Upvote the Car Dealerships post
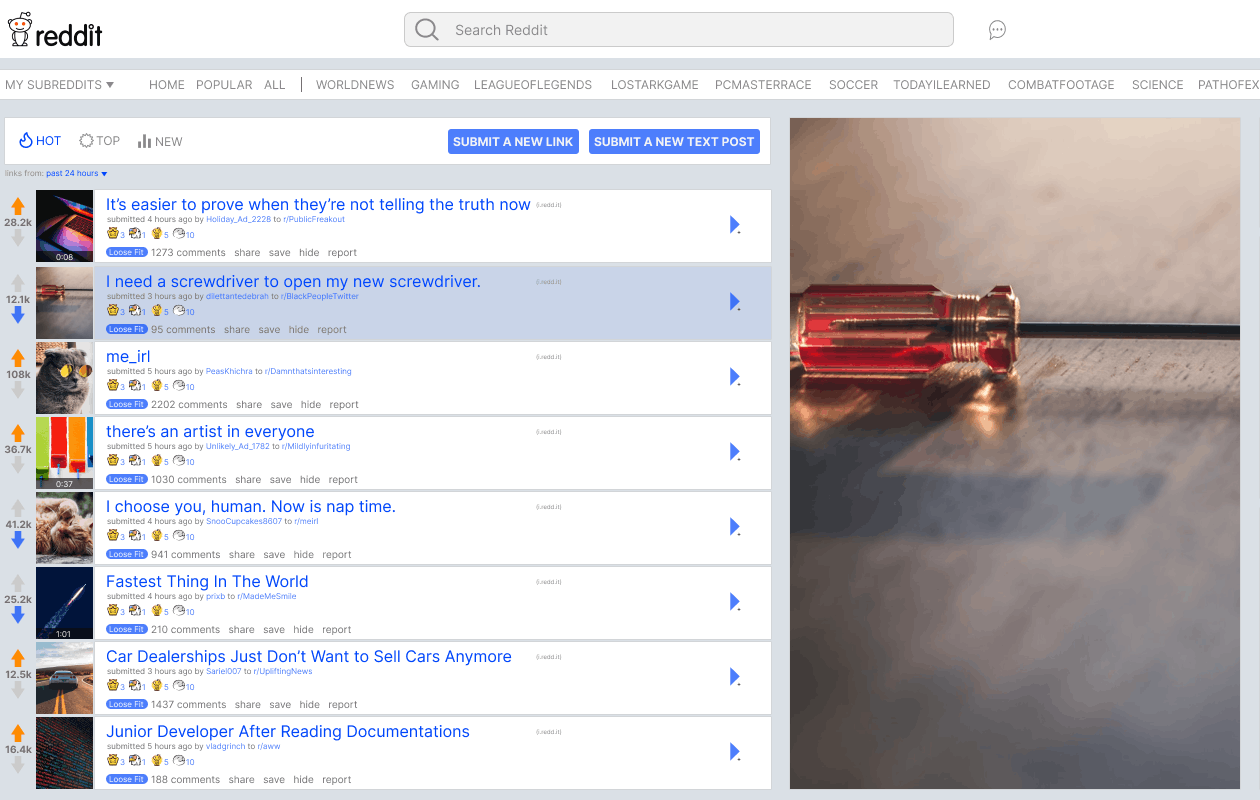The width and height of the screenshot is (1260, 800). [17, 658]
